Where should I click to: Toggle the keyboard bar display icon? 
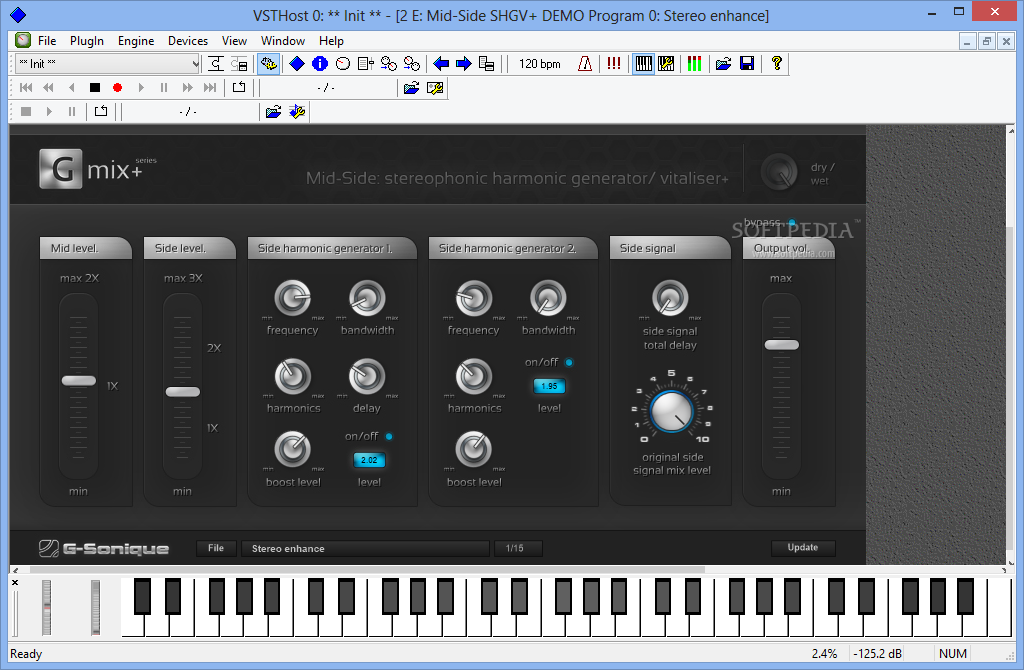click(643, 63)
